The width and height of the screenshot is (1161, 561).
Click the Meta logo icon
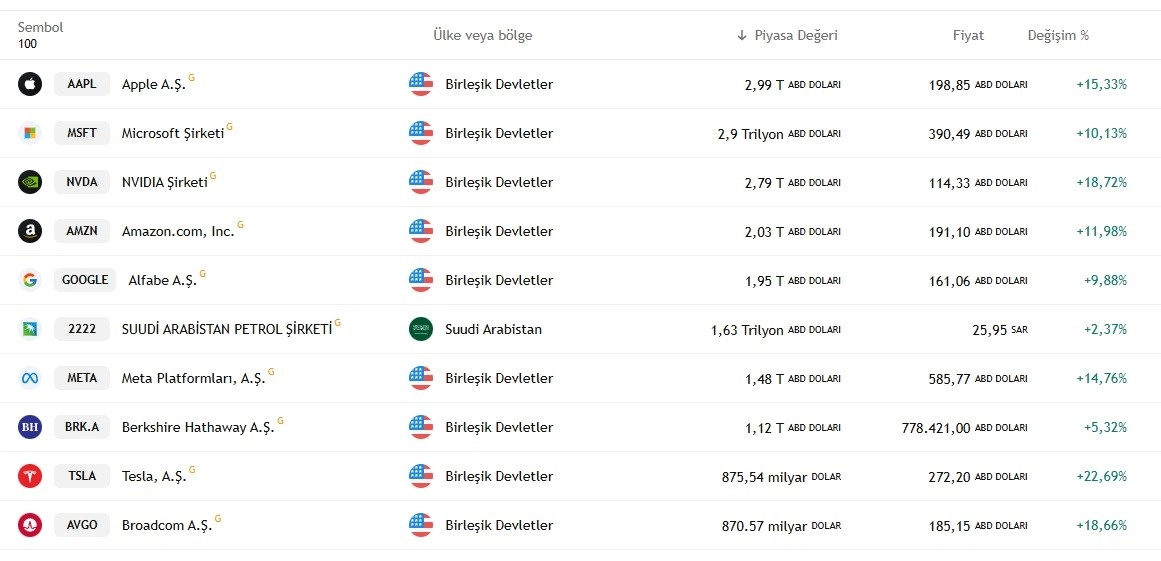point(30,378)
